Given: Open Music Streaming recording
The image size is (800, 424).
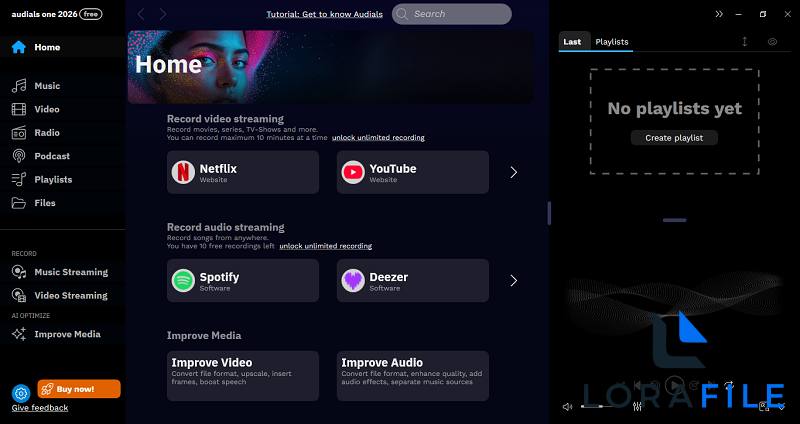Looking at the screenshot, I should point(60,272).
